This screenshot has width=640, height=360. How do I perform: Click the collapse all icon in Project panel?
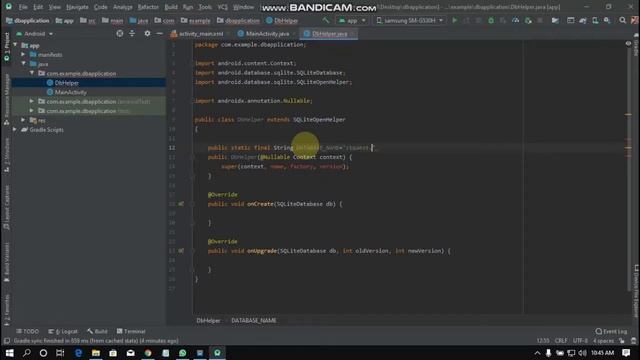[x=132, y=33]
